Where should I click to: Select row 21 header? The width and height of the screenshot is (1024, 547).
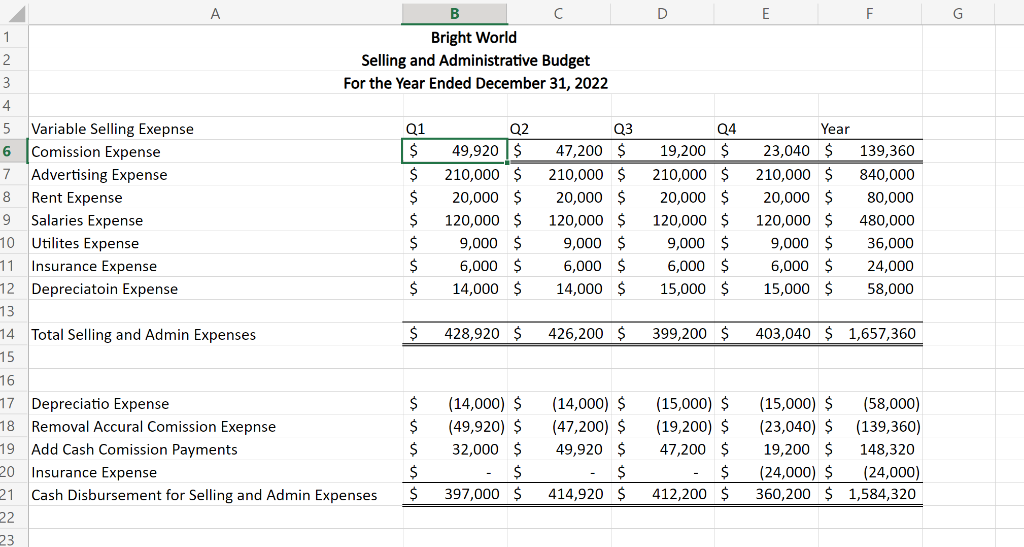point(14,495)
